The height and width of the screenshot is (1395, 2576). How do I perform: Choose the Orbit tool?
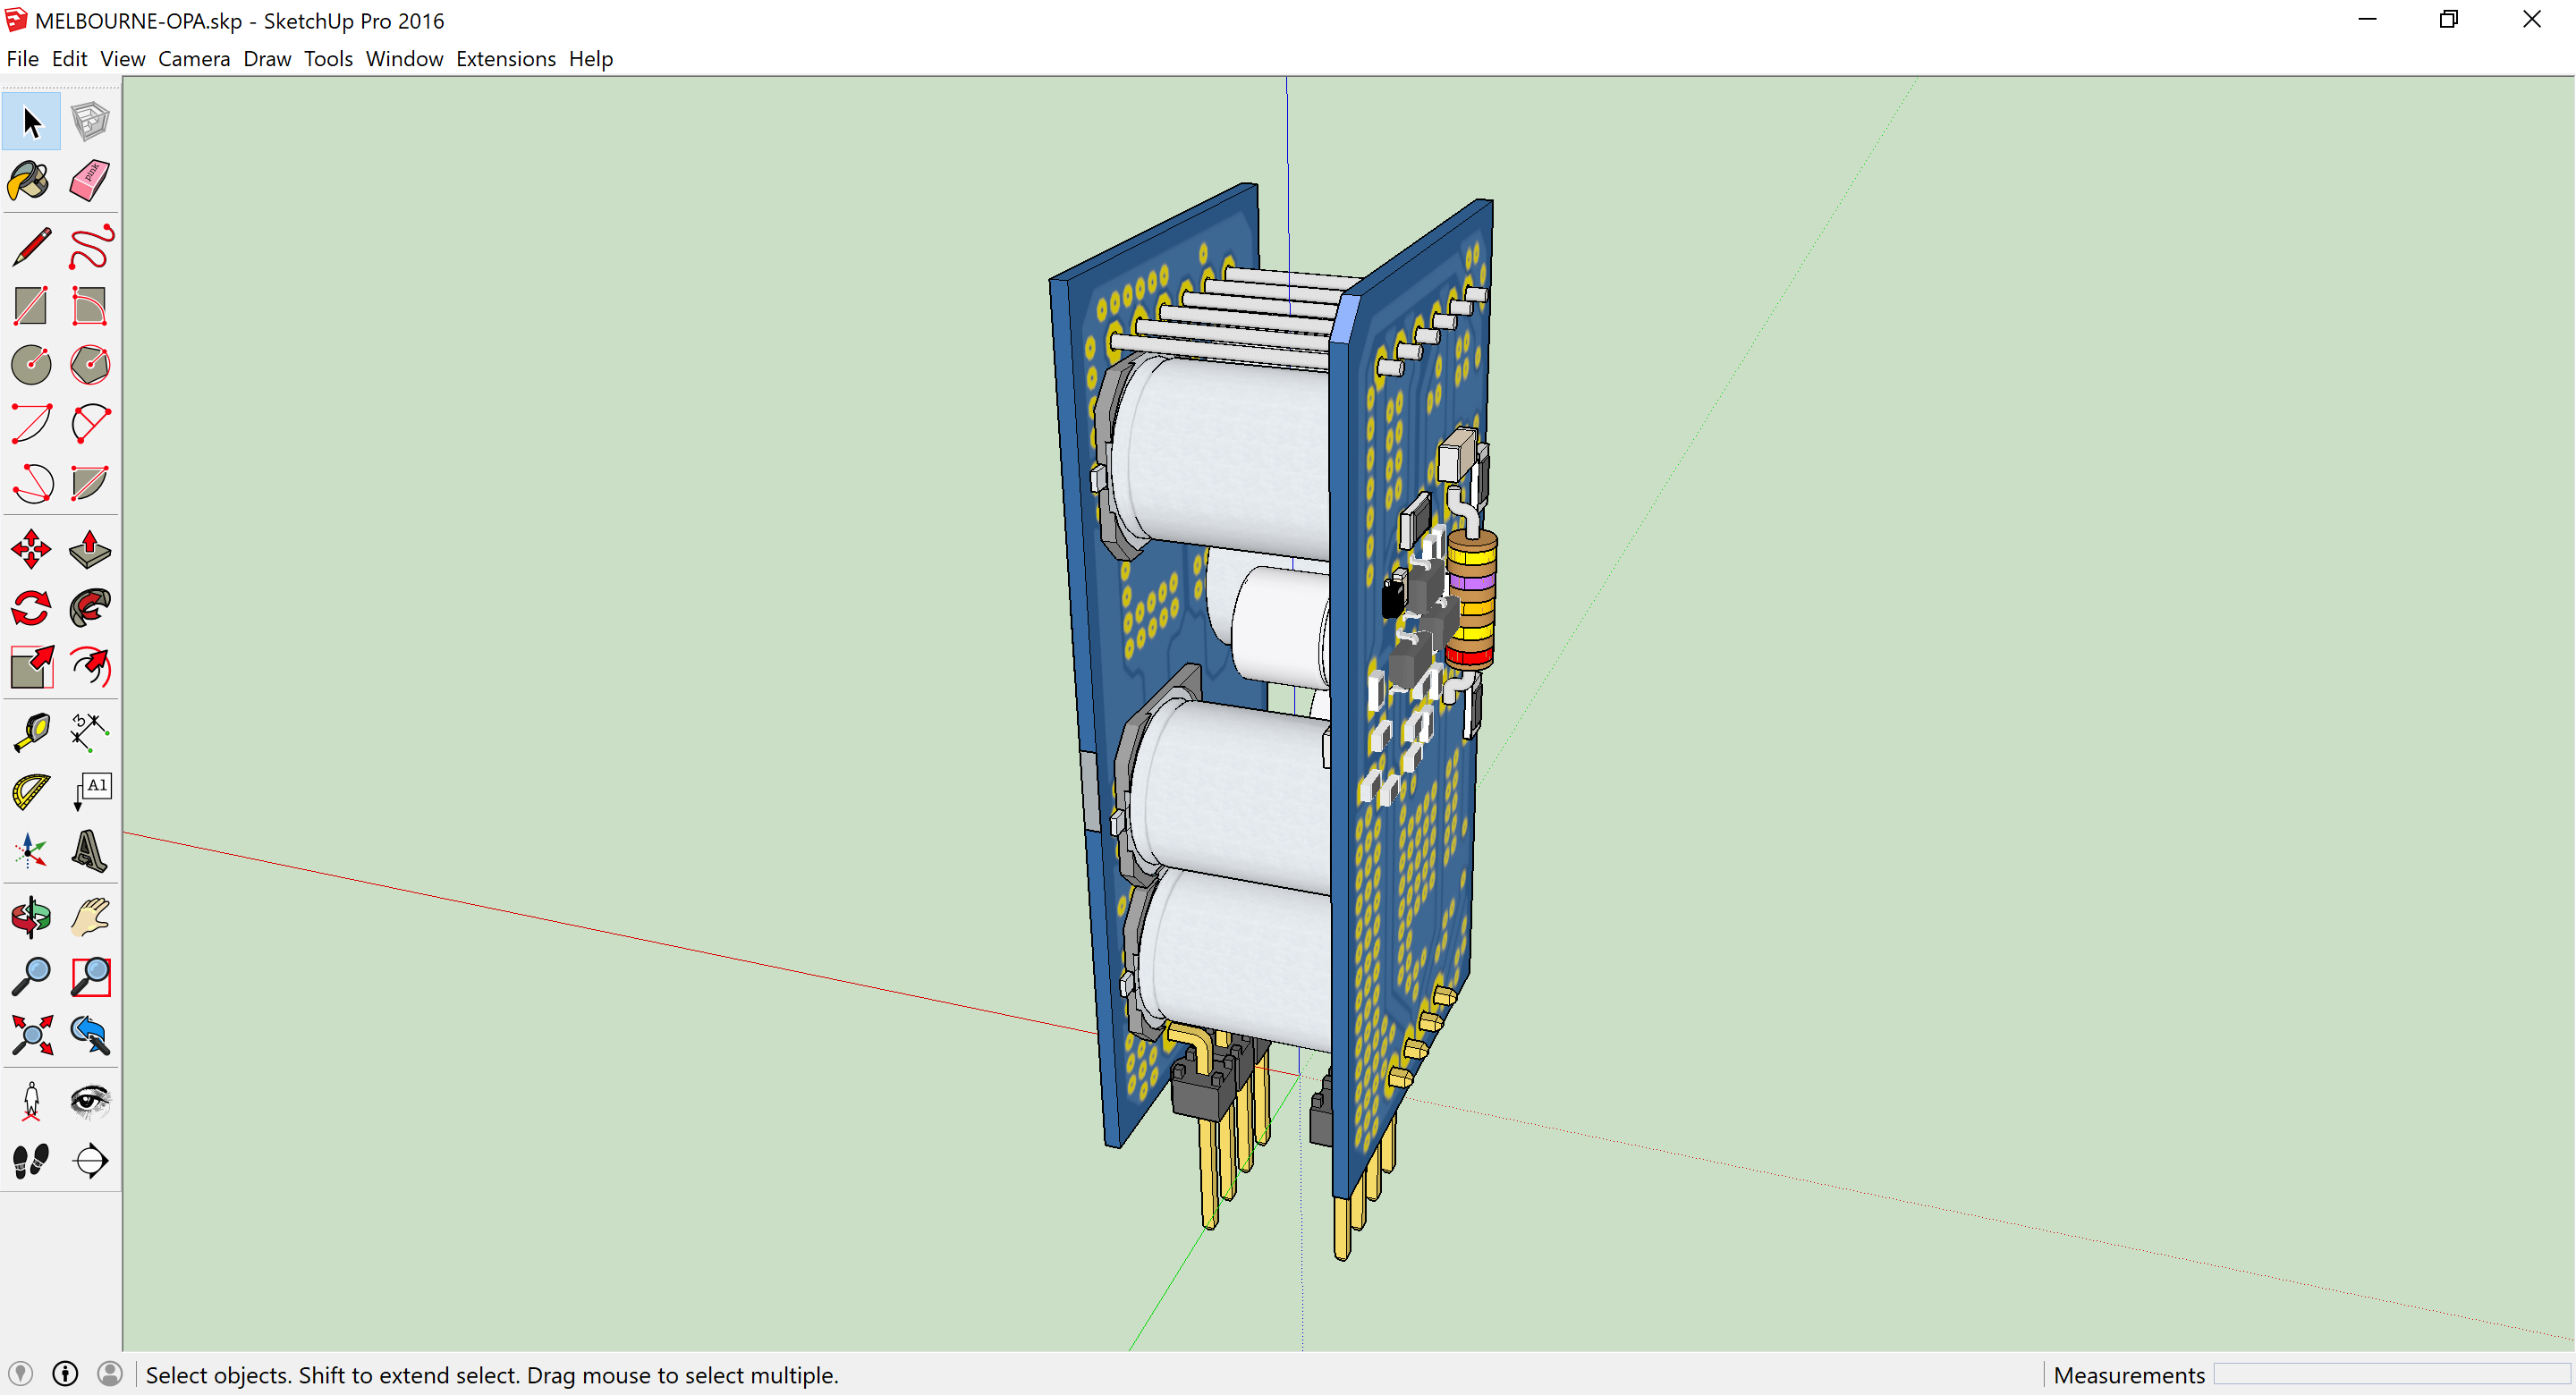point(31,917)
